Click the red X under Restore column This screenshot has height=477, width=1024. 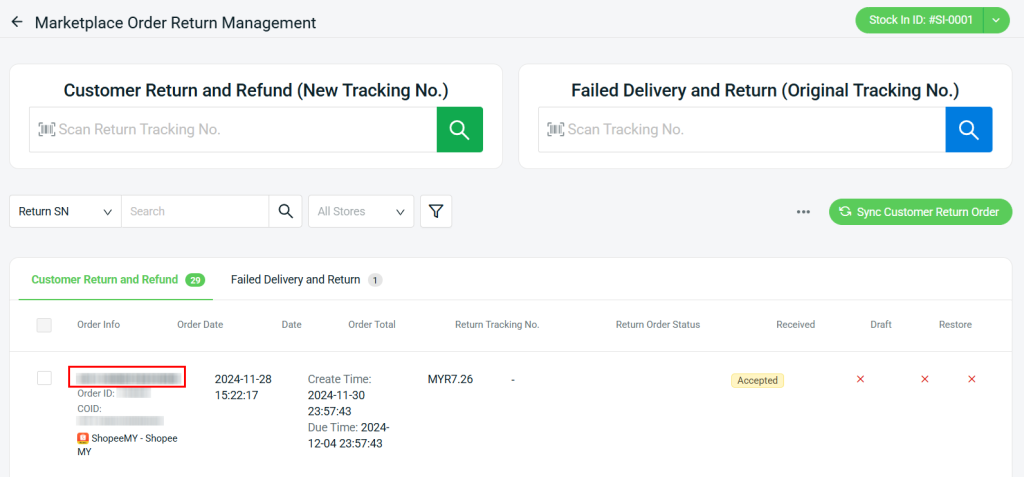click(971, 379)
